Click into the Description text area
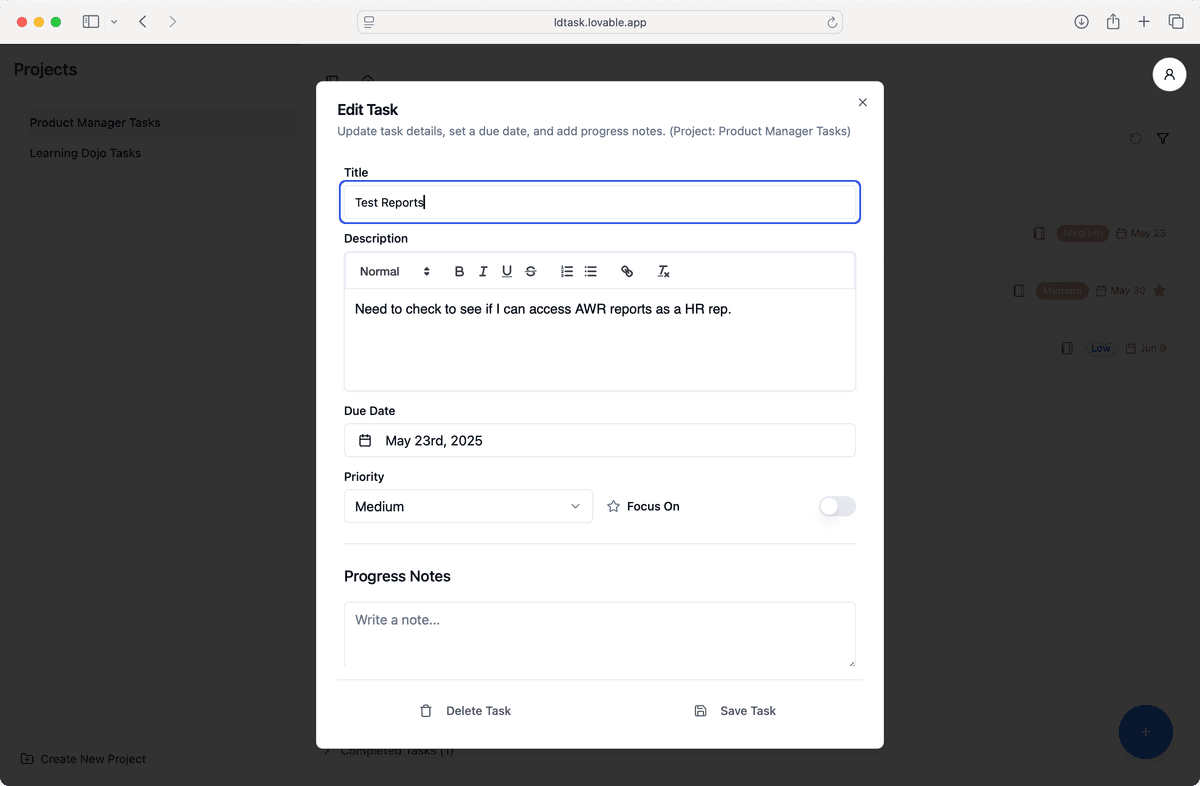The width and height of the screenshot is (1200, 786). pos(600,340)
